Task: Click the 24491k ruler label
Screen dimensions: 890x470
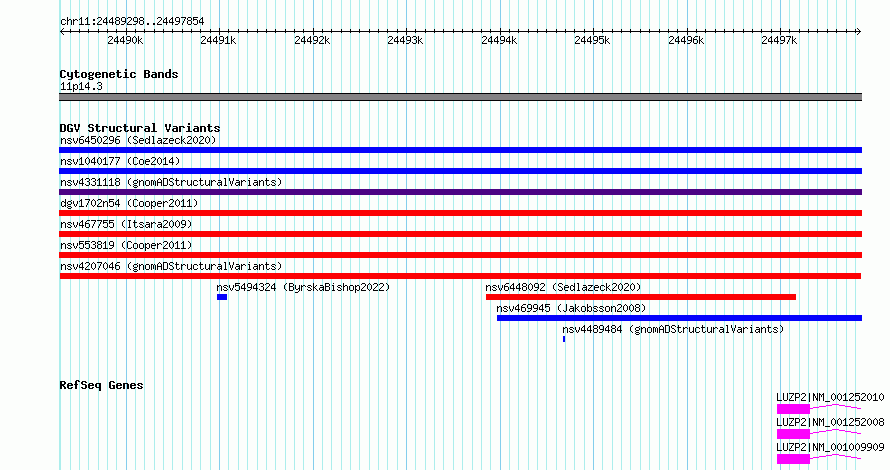Action: (x=218, y=40)
